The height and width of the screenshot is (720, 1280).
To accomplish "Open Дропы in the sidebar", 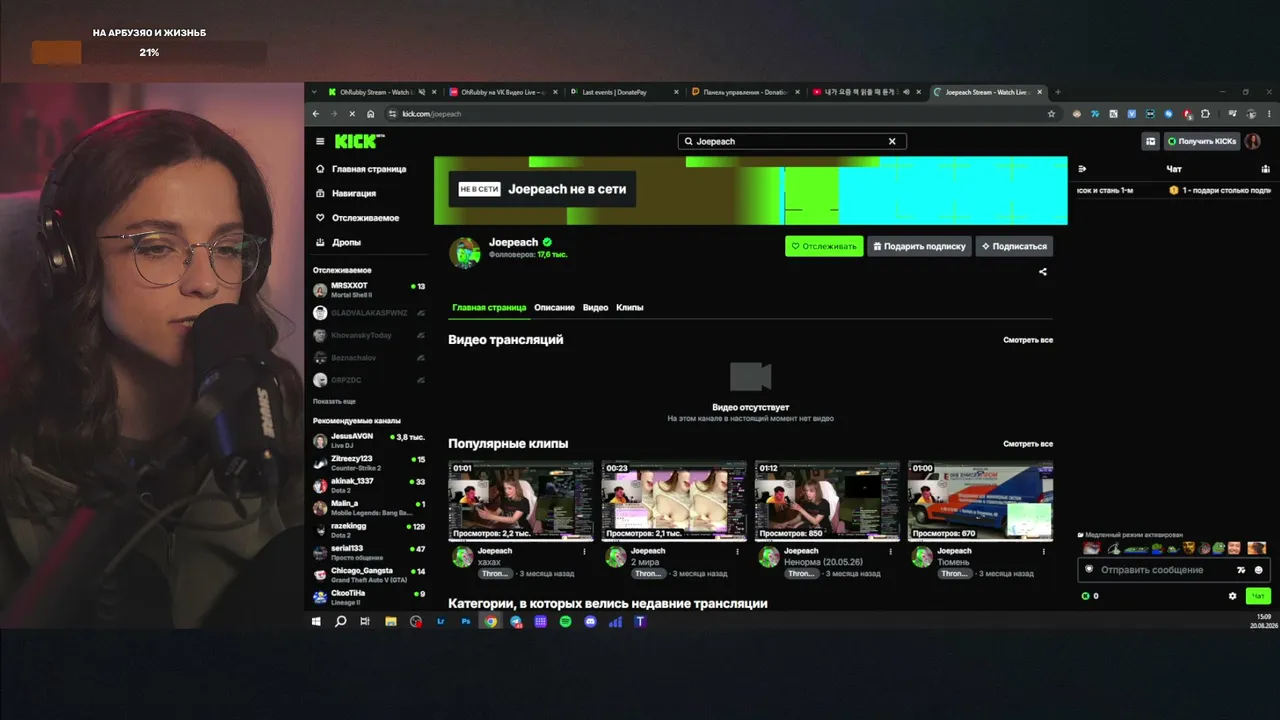I will click(338, 242).
